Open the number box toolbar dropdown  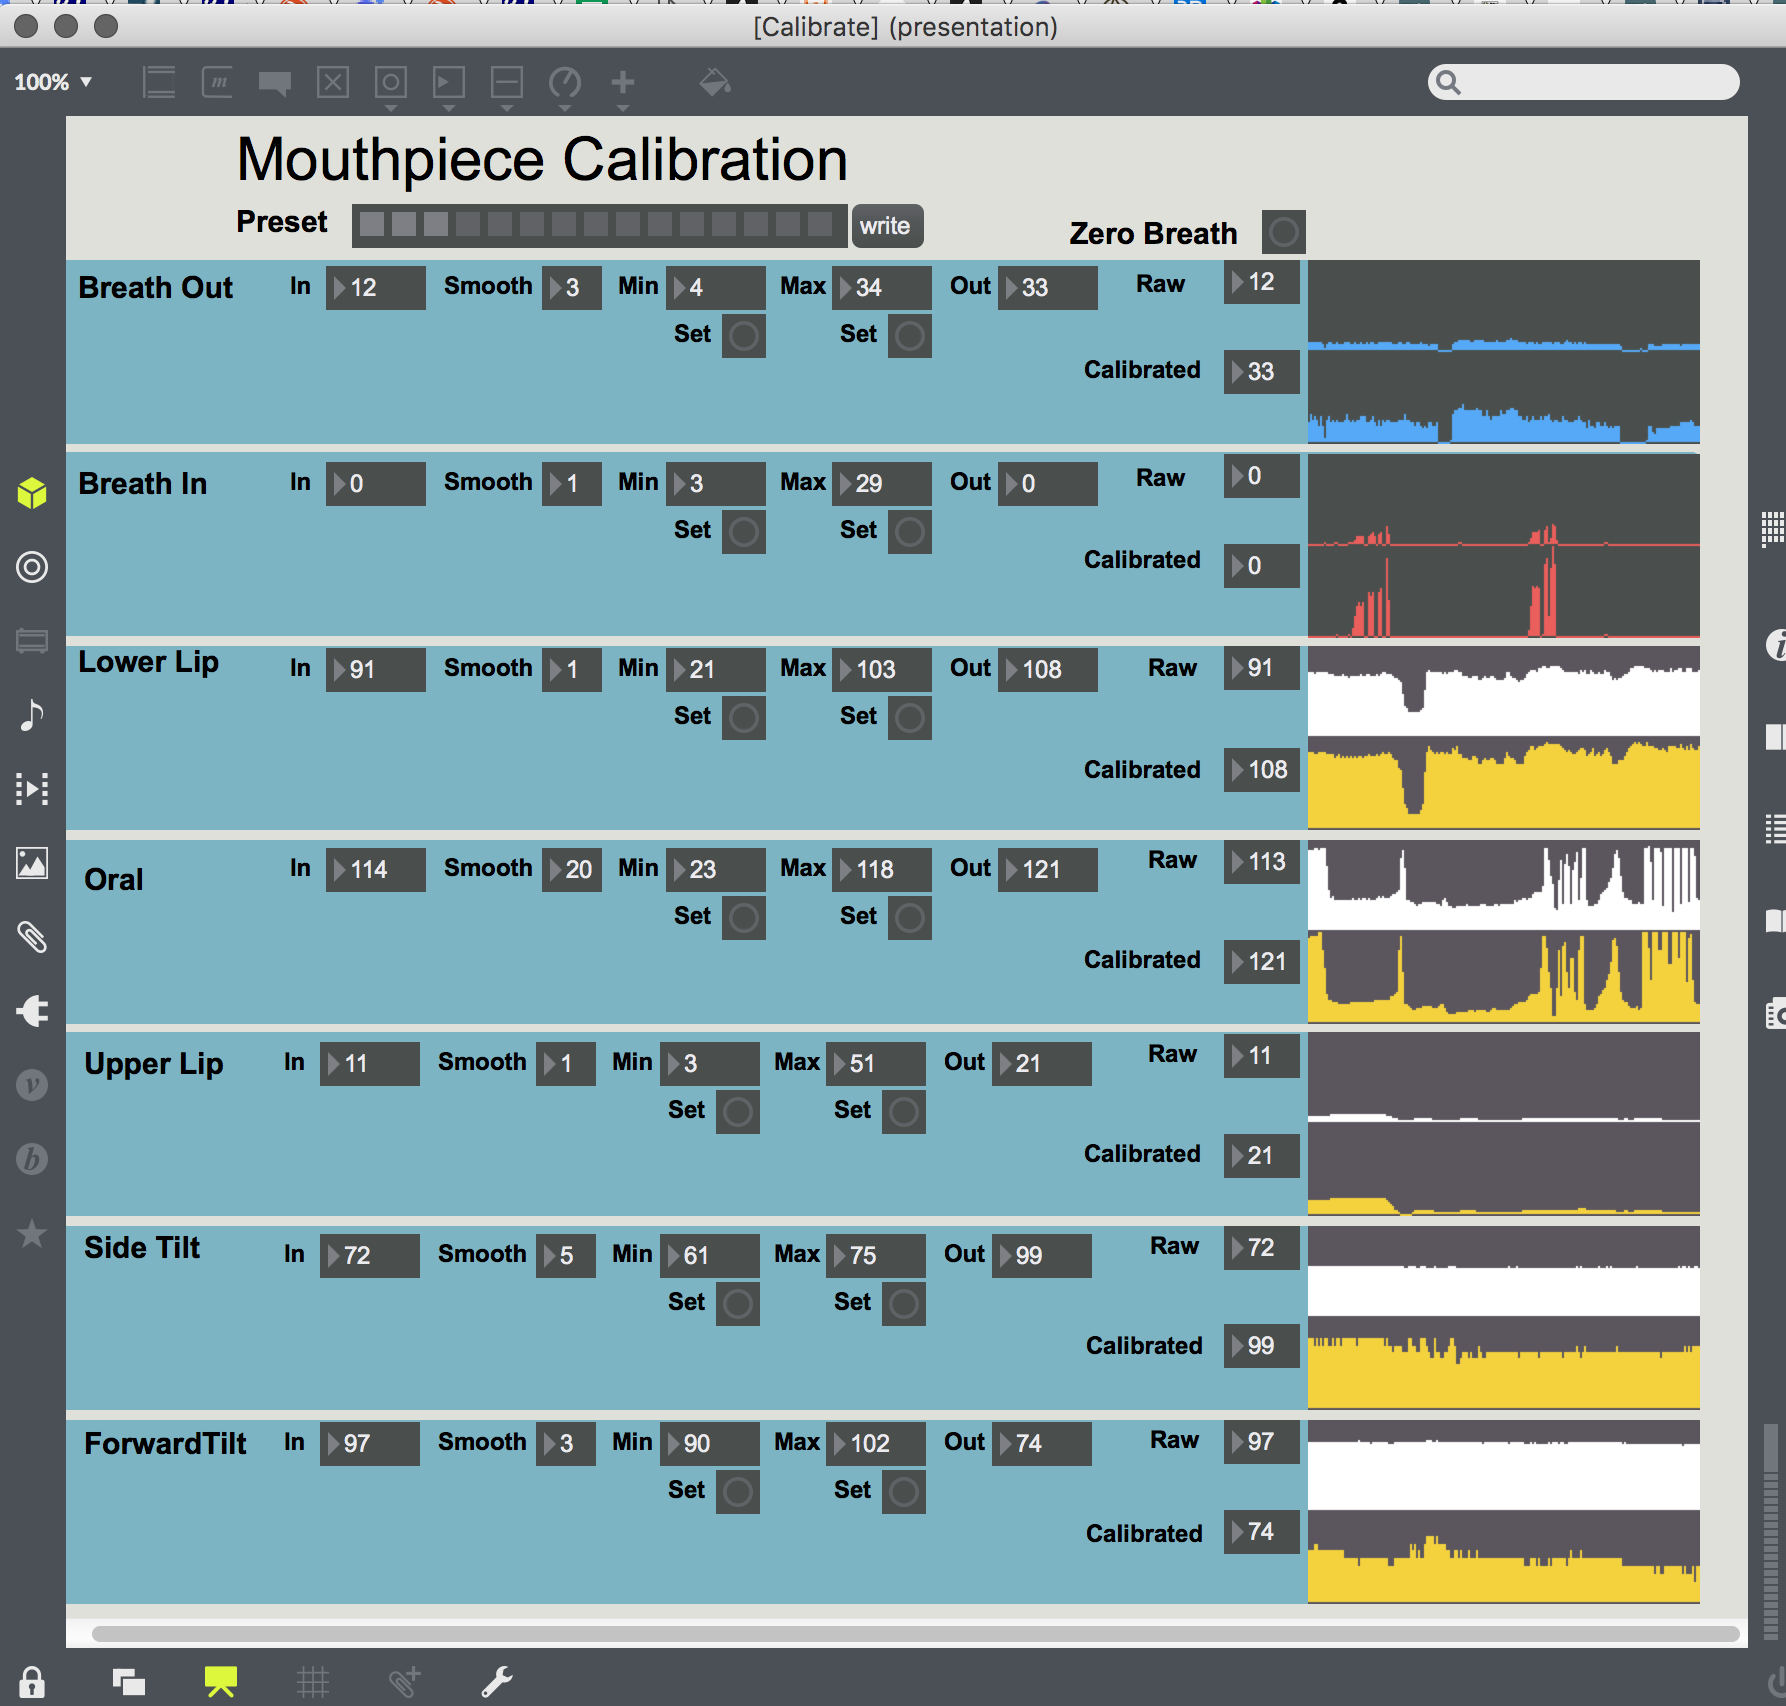coord(449,88)
